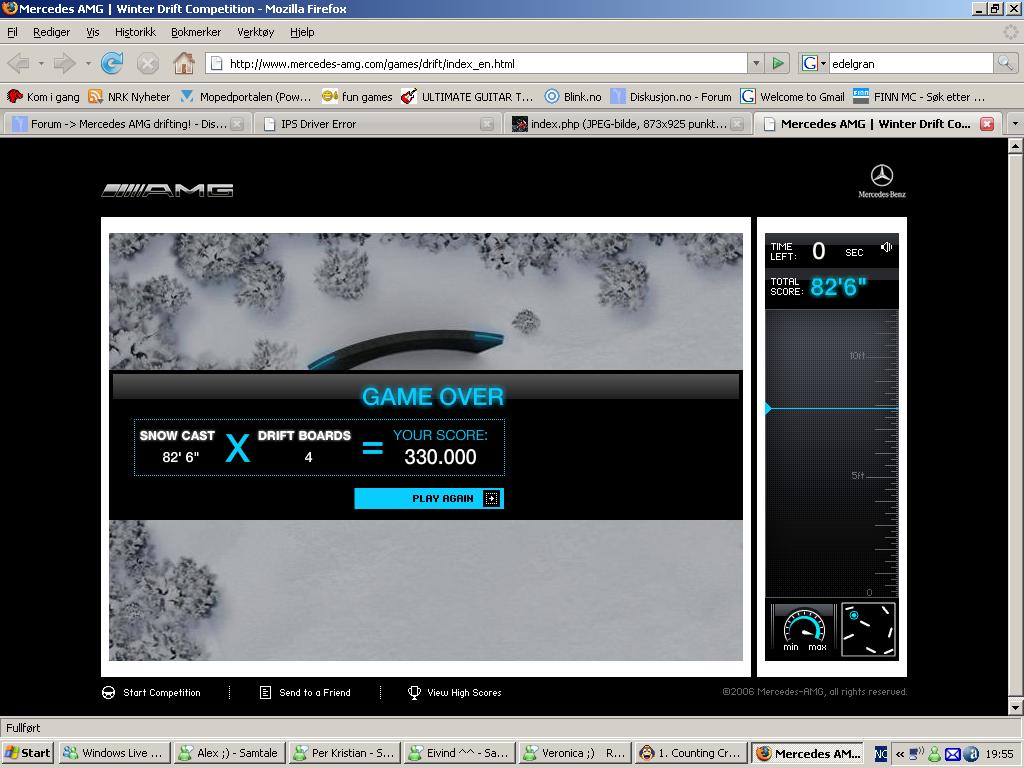Expand the address bar URL history dropdown

756,63
